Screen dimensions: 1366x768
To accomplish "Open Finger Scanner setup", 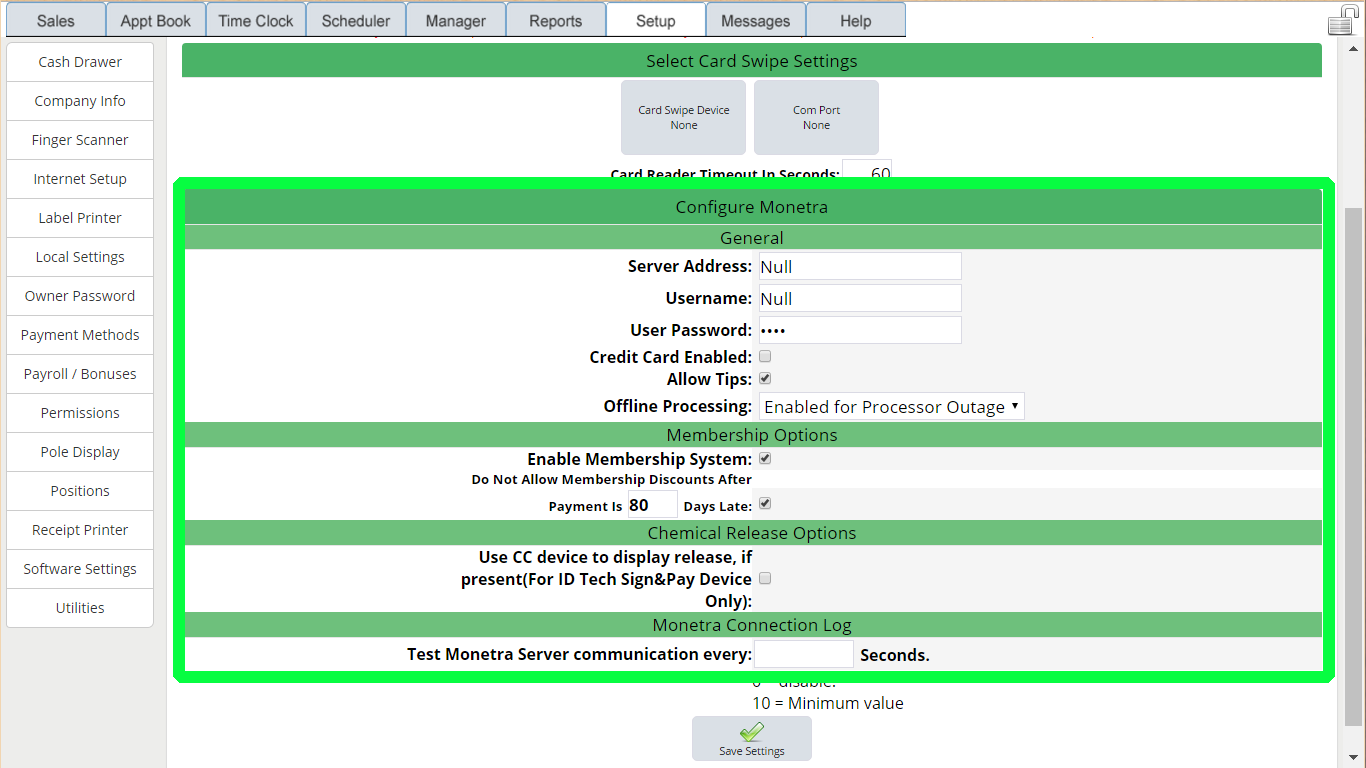I will 80,140.
